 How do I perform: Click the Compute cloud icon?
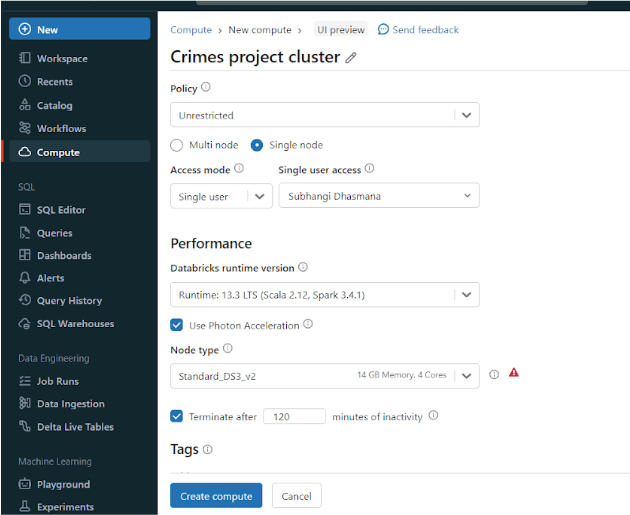[x=25, y=152]
